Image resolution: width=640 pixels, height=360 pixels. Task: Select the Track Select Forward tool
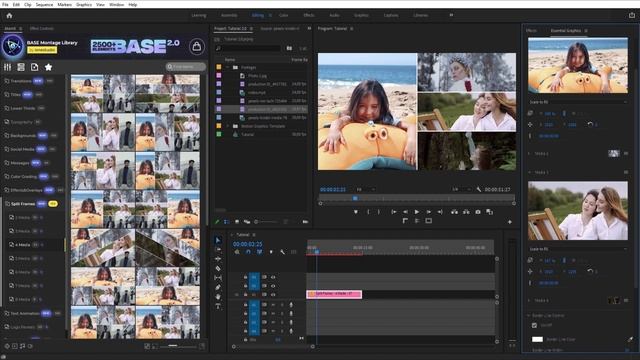(218, 249)
